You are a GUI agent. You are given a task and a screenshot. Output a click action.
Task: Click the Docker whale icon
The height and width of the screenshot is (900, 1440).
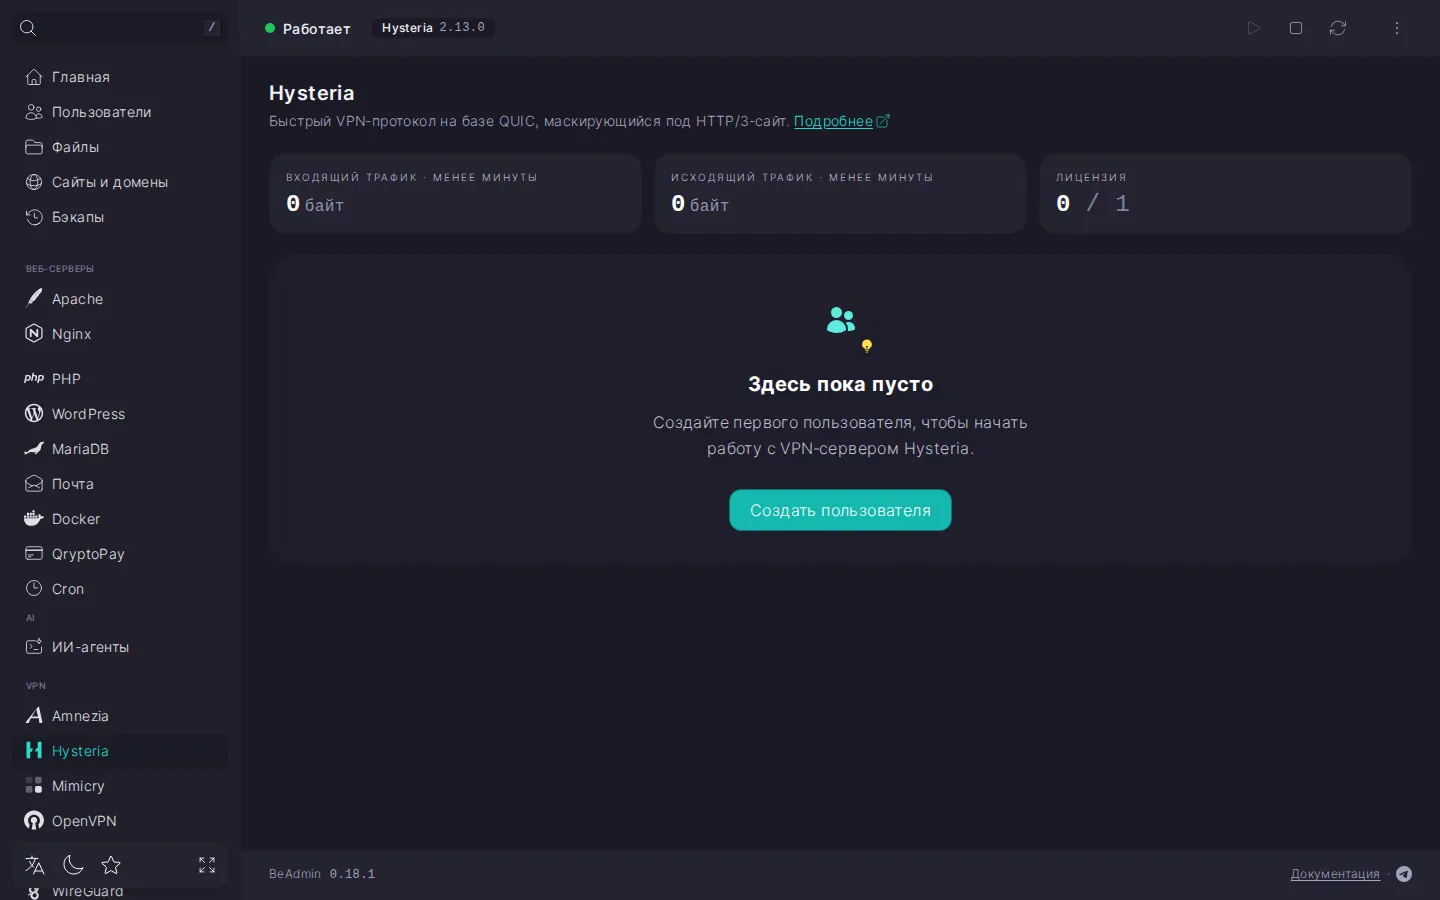(x=34, y=518)
